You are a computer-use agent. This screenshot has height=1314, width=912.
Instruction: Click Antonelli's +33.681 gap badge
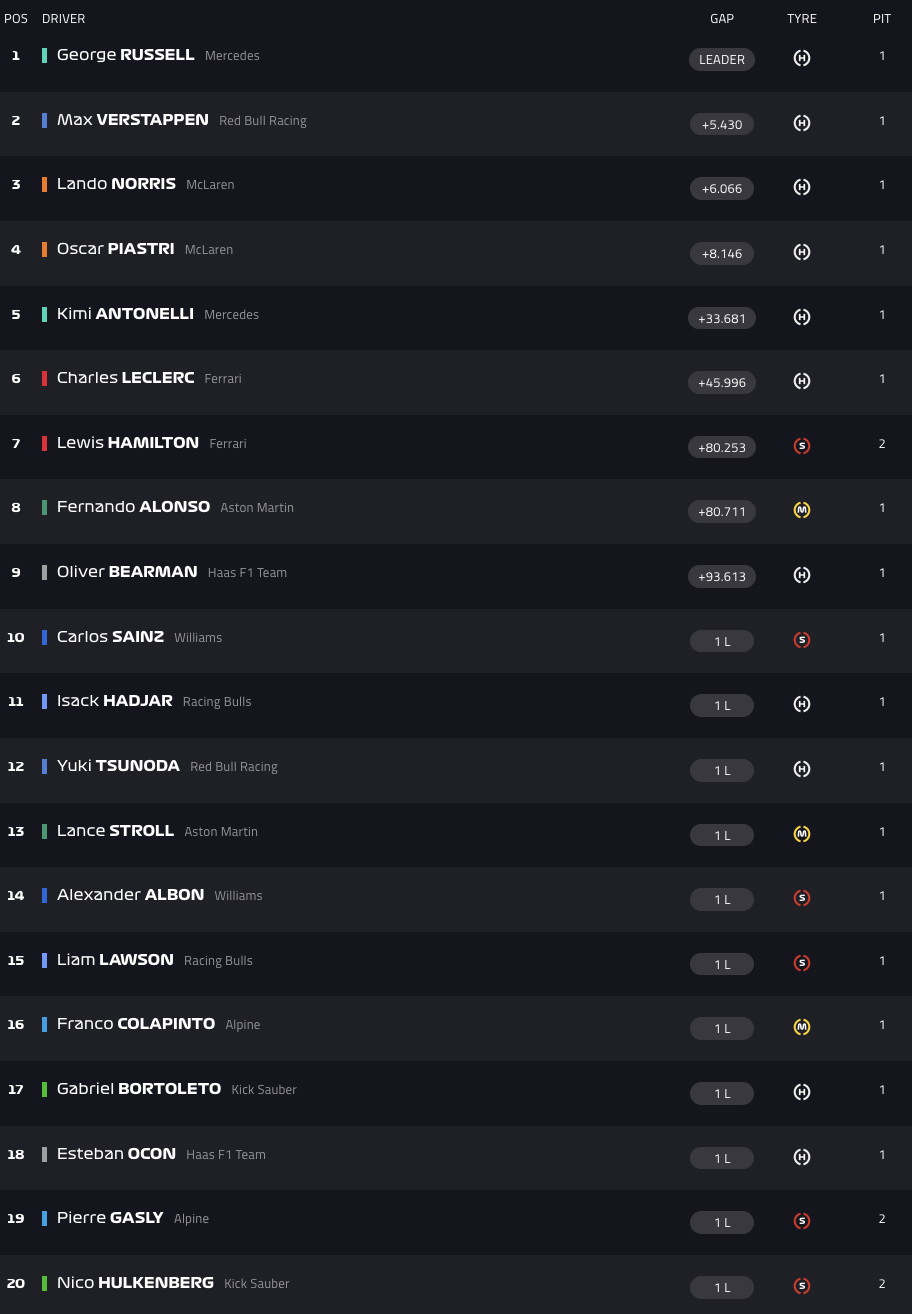pos(722,318)
